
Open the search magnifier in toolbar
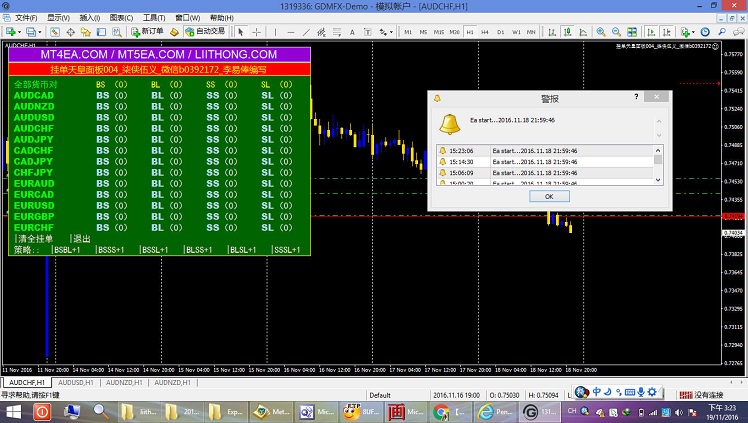[722, 31]
